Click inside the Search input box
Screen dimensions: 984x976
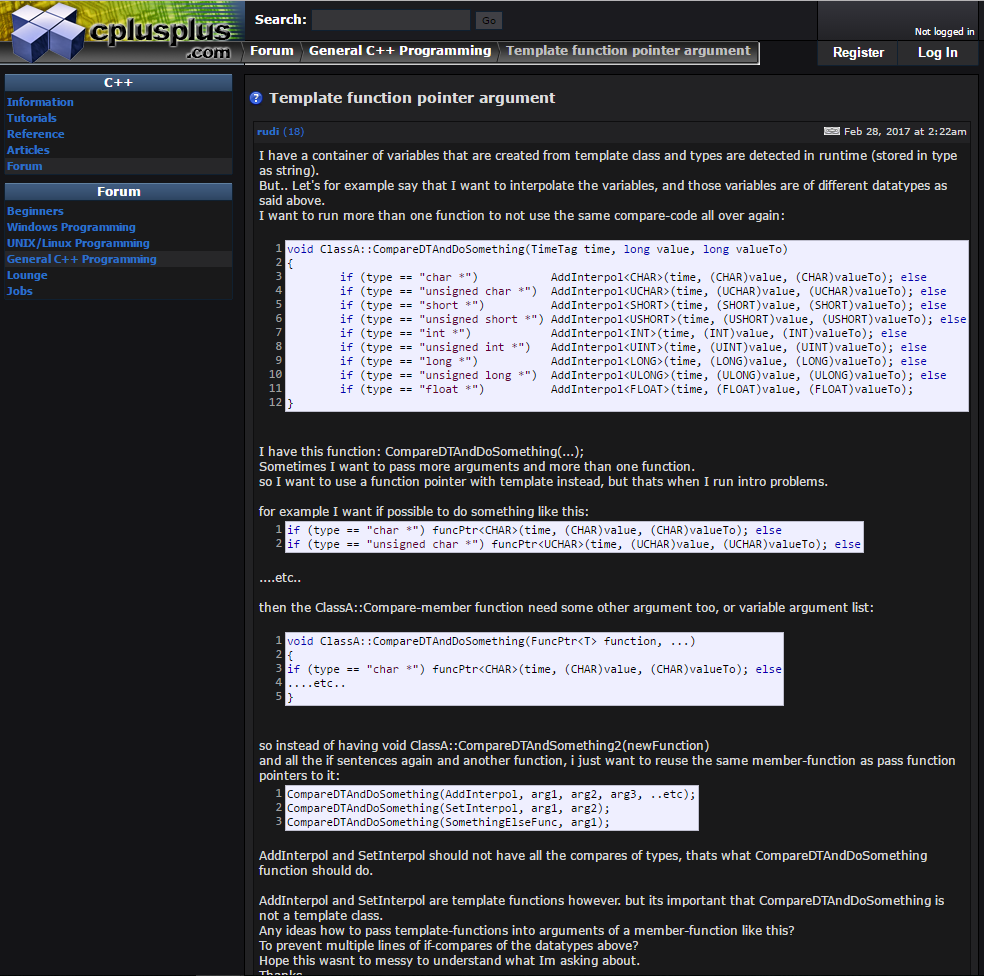tap(390, 19)
